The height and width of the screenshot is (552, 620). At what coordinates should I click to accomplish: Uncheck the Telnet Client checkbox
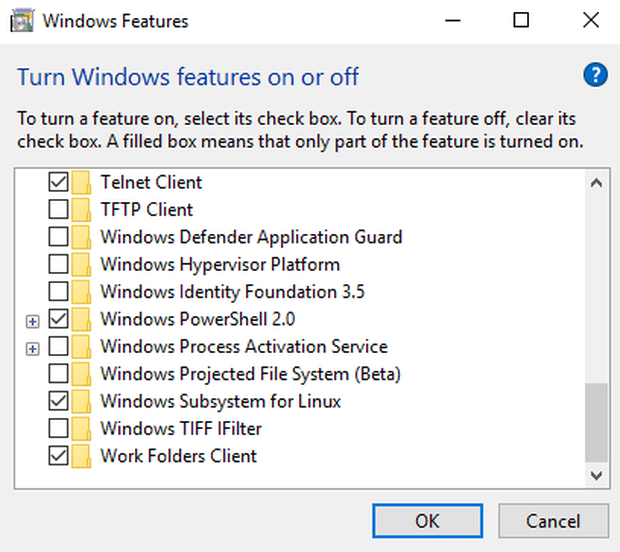pyautogui.click(x=59, y=182)
